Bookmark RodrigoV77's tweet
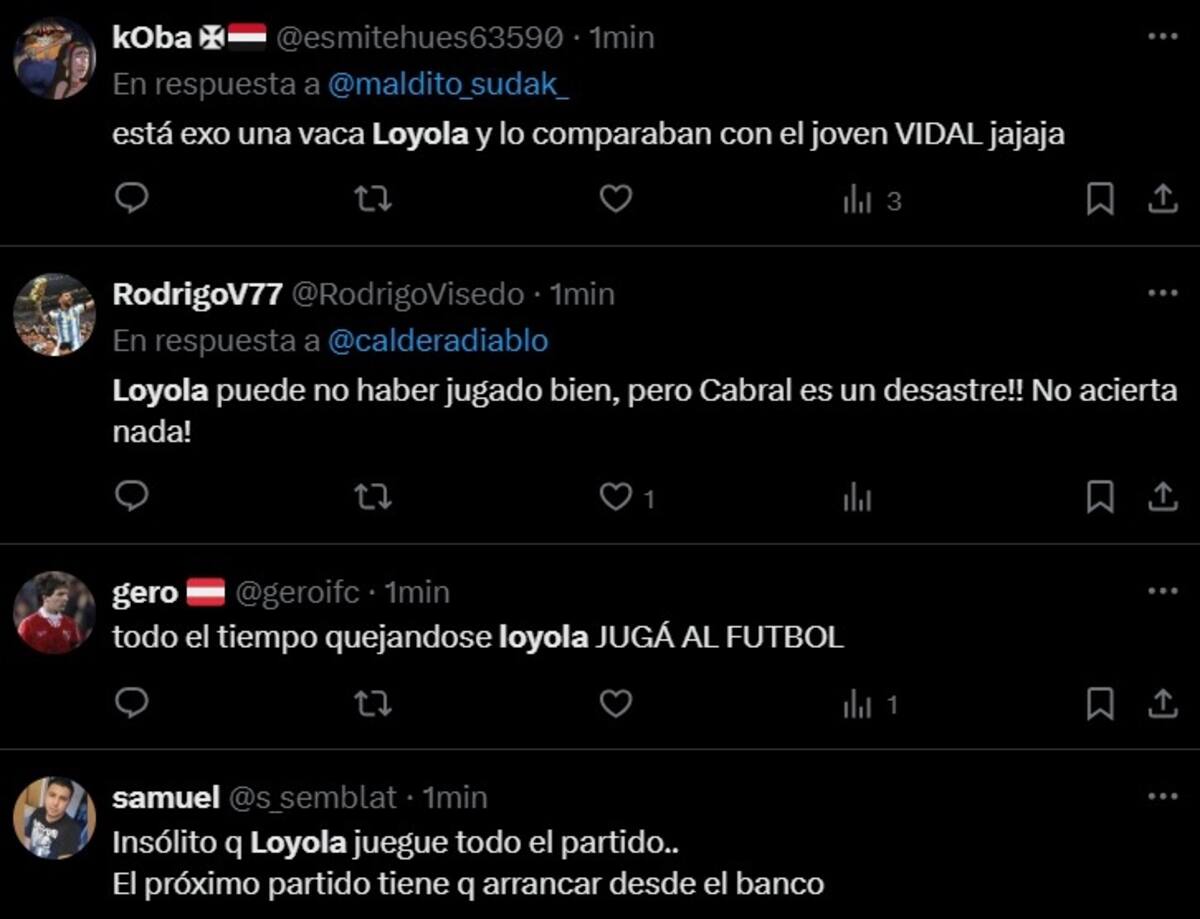Viewport: 1200px width, 919px height. (x=1100, y=497)
